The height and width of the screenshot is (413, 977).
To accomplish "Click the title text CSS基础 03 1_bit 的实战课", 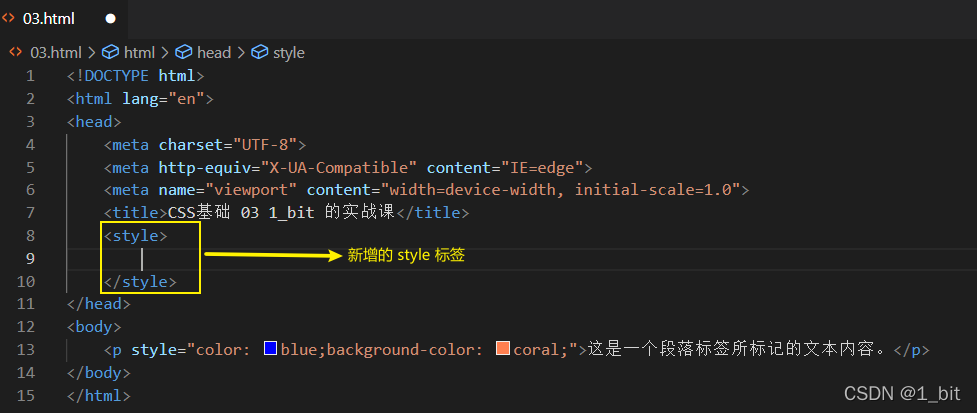I will coord(282,213).
